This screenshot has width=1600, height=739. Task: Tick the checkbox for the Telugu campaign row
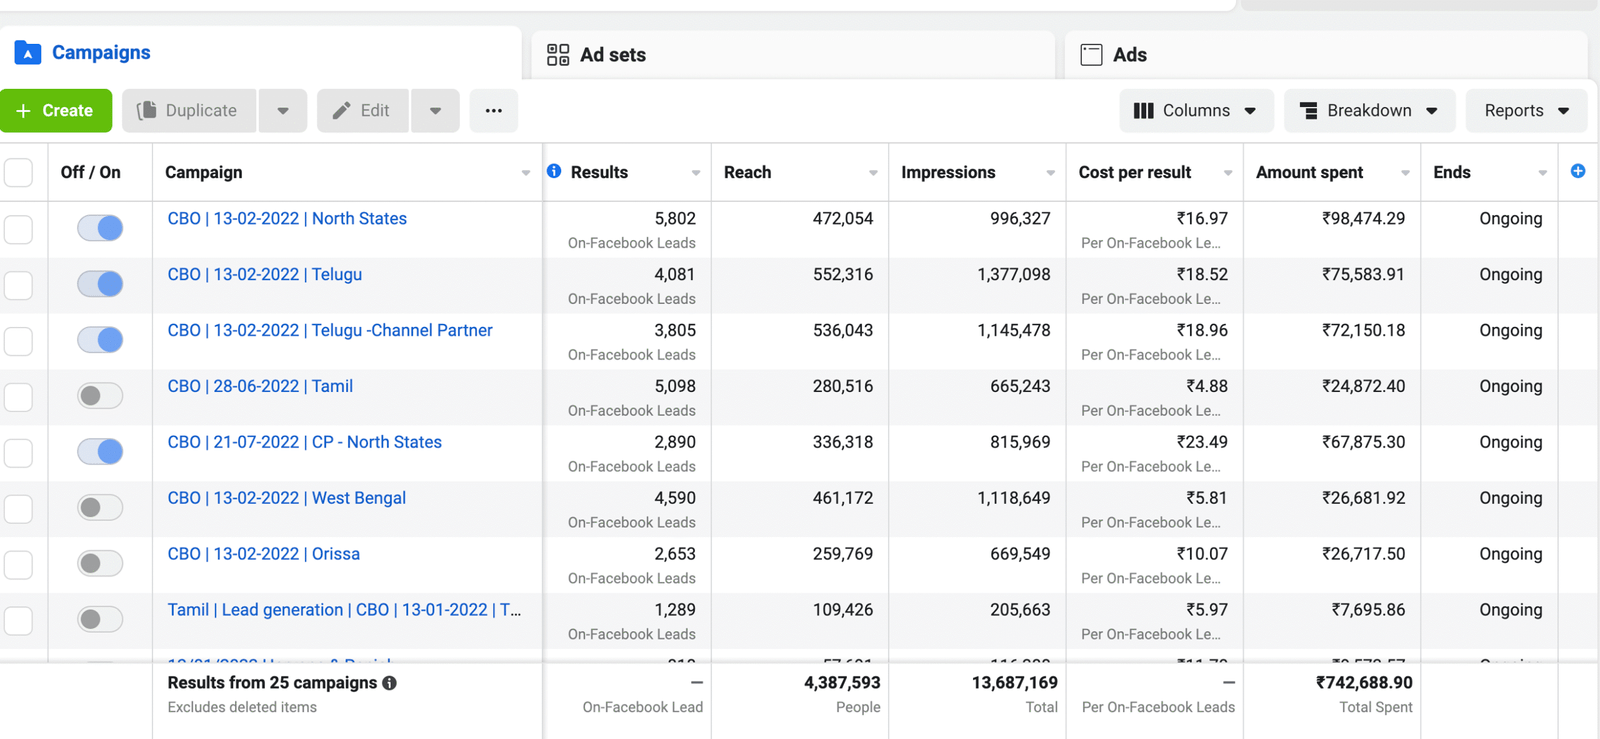19,285
